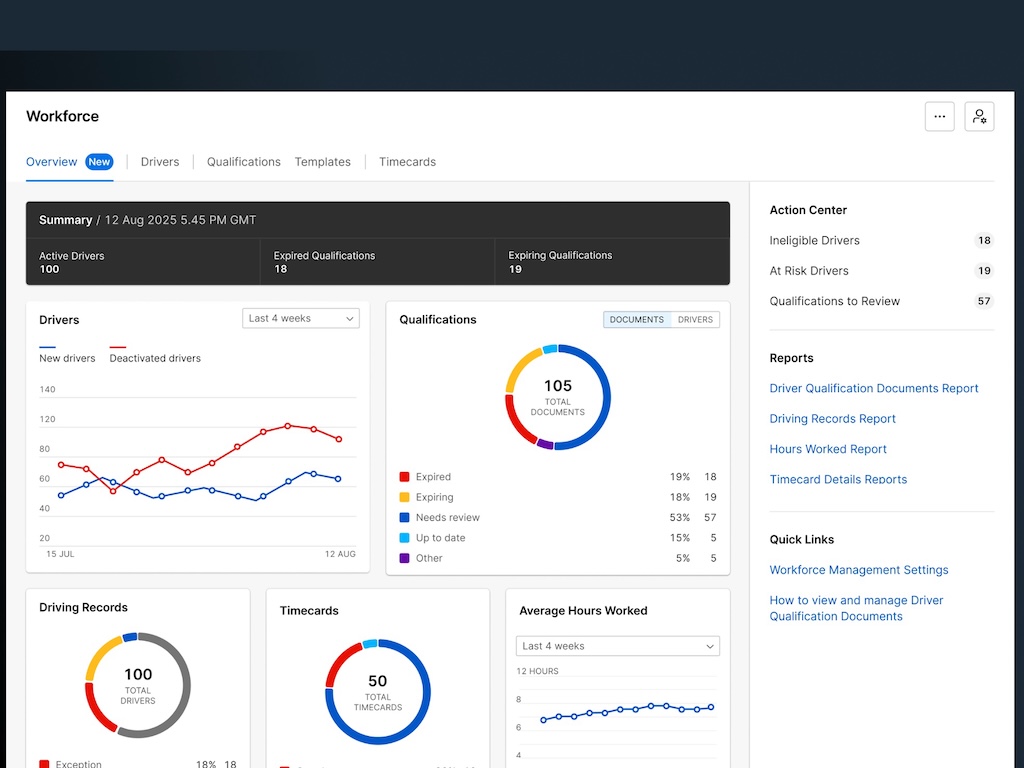Click the Expiring yellow legend square
The height and width of the screenshot is (768, 1024).
click(404, 497)
